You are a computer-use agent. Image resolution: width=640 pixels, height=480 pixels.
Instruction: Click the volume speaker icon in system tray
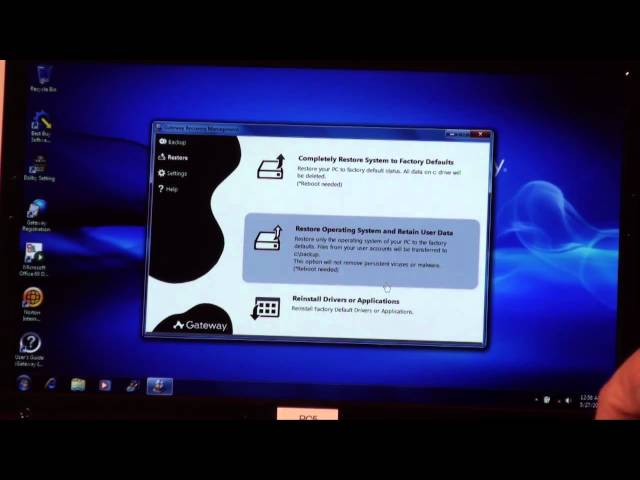(567, 400)
